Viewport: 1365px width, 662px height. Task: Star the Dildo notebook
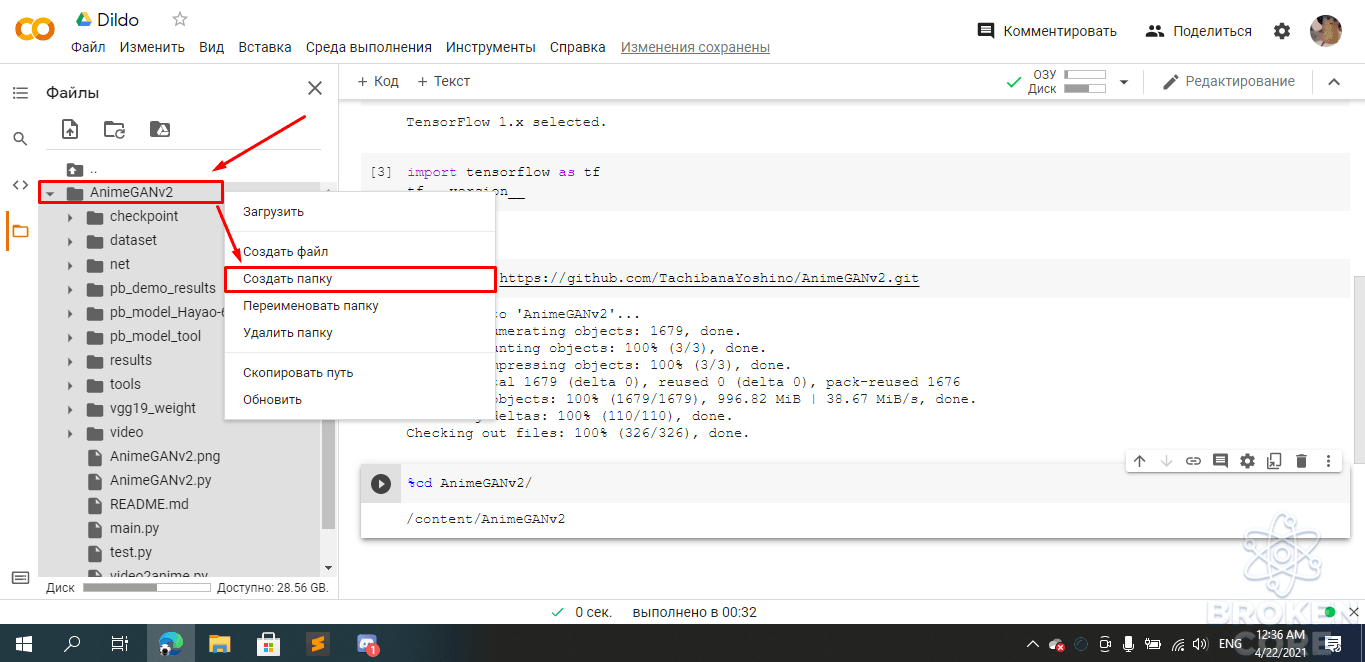pos(180,19)
